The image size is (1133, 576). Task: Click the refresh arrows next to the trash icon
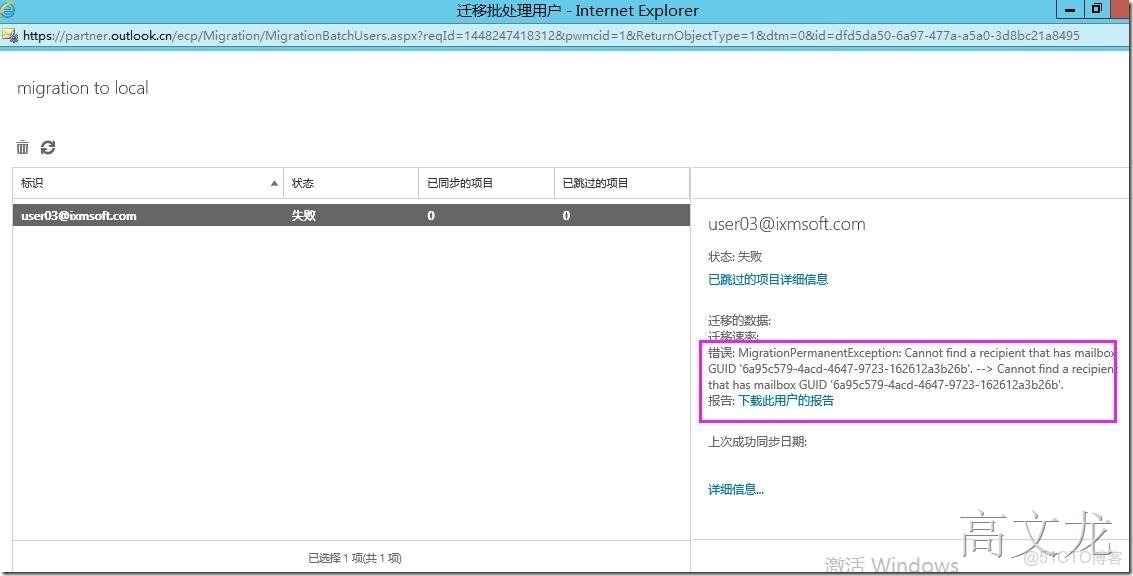tap(48, 147)
